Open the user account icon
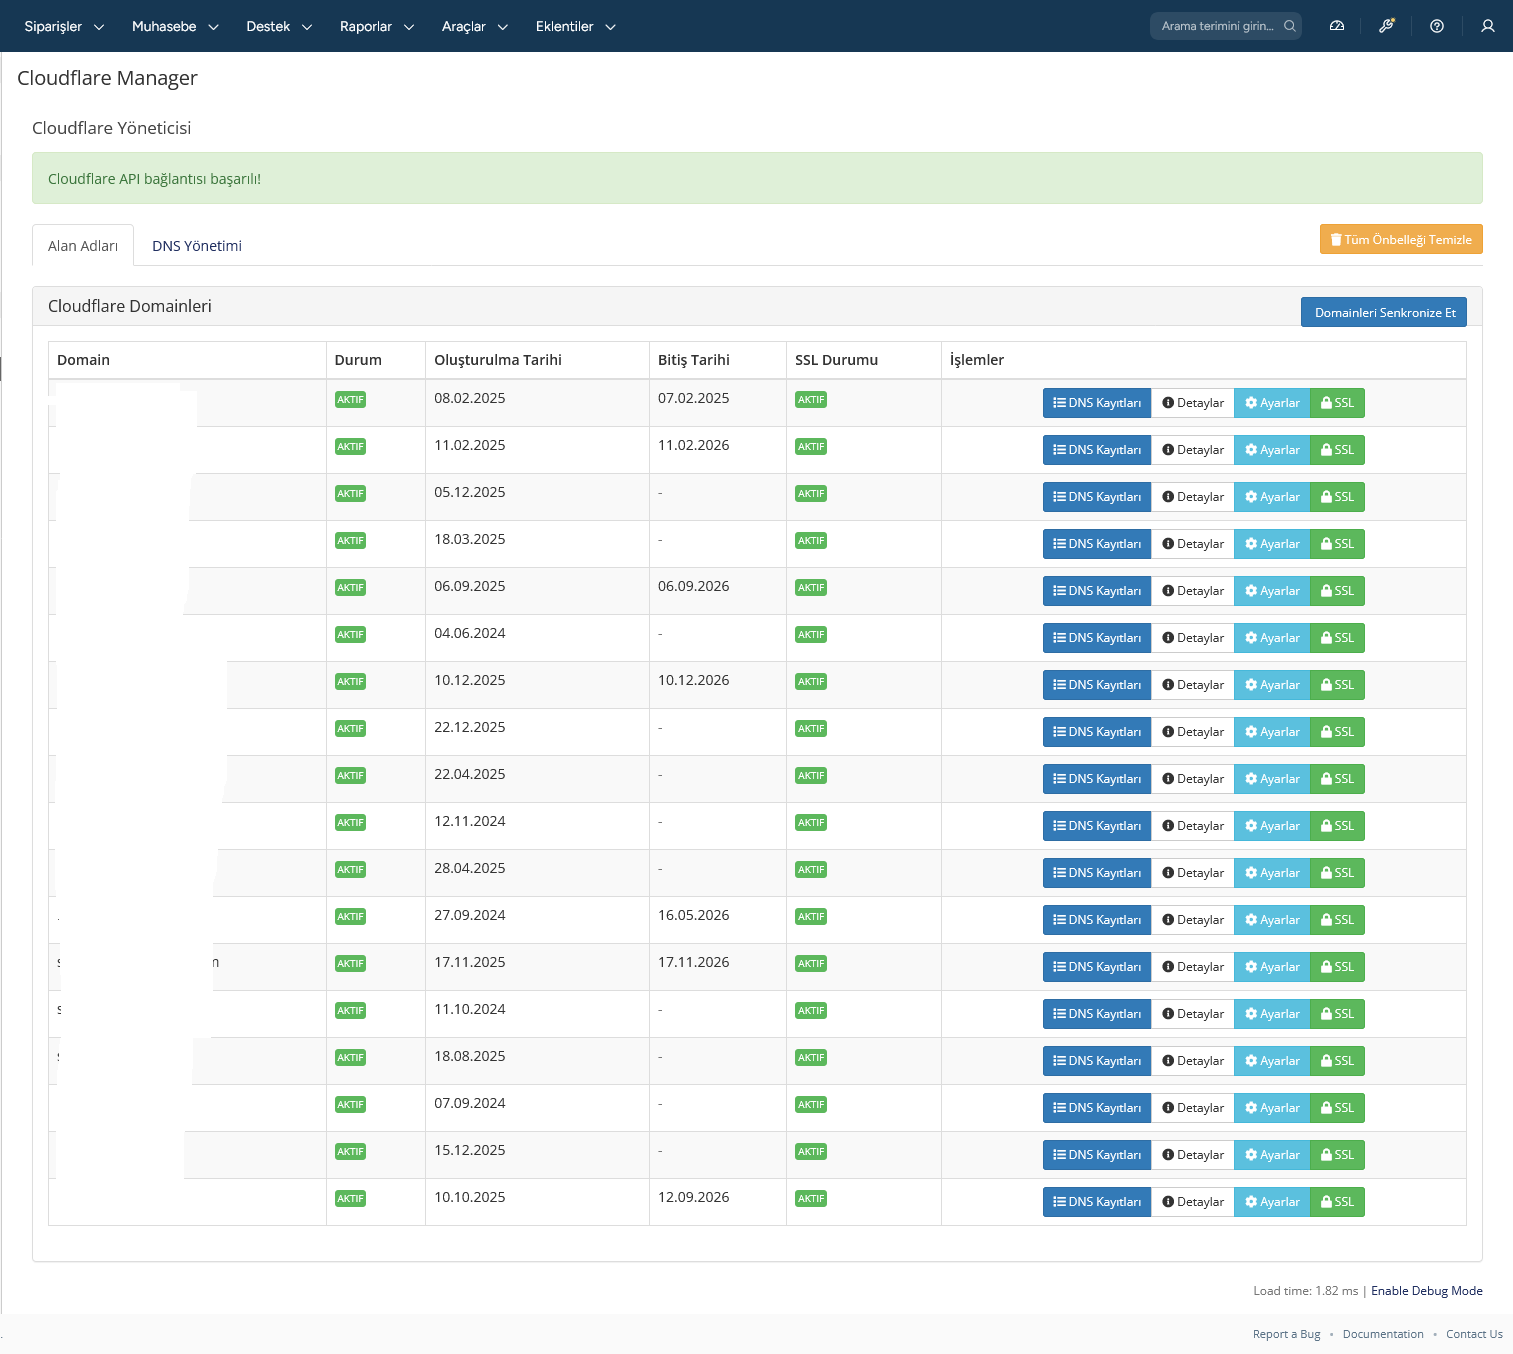1513x1354 pixels. (x=1488, y=26)
